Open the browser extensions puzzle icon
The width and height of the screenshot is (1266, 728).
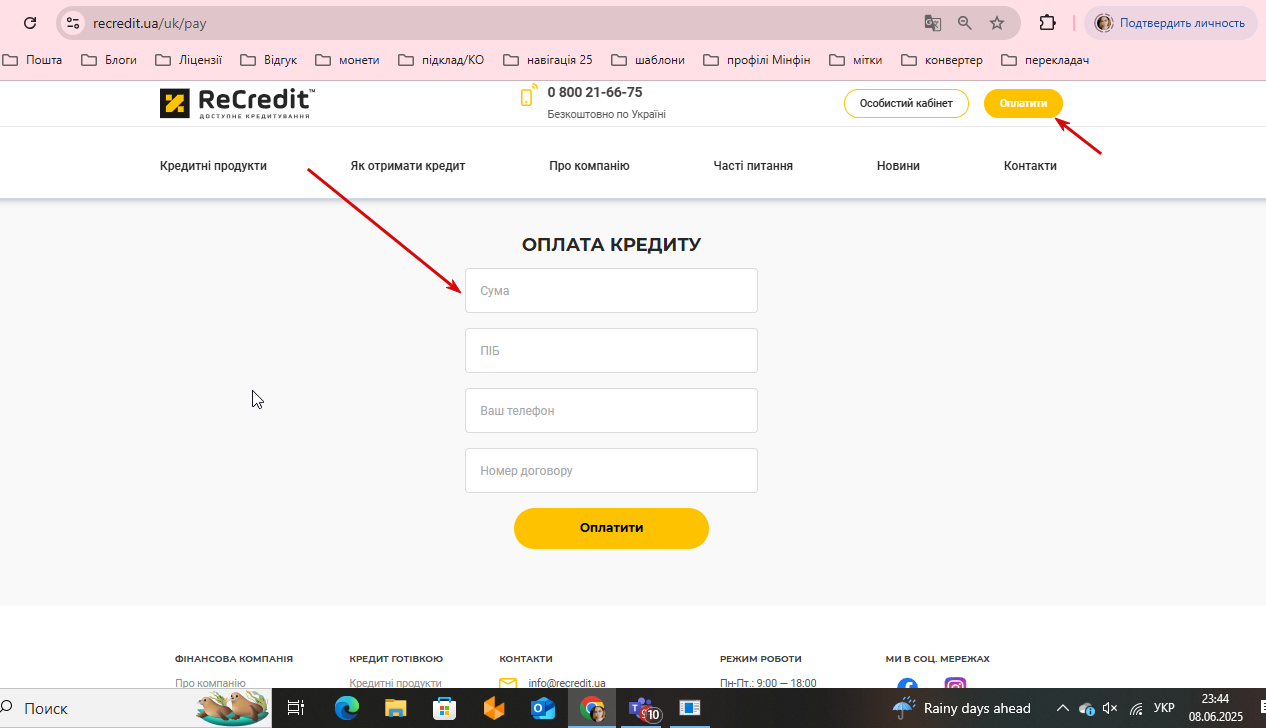(x=1048, y=22)
